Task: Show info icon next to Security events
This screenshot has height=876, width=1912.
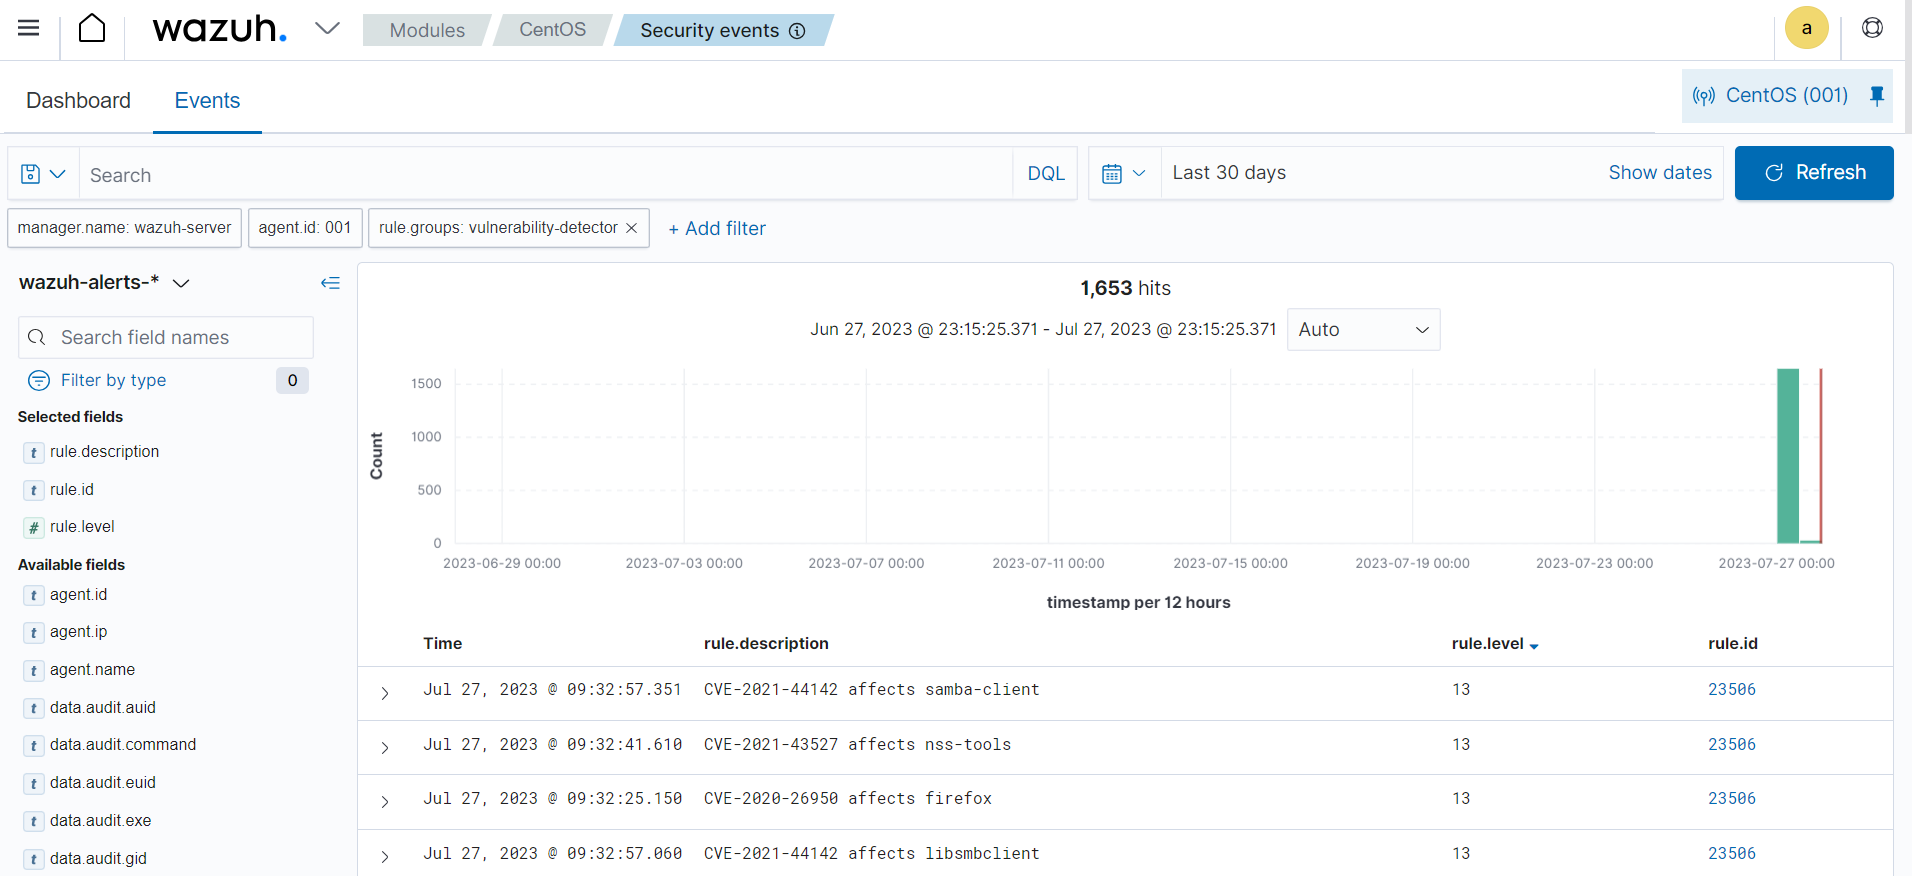Action: [797, 31]
